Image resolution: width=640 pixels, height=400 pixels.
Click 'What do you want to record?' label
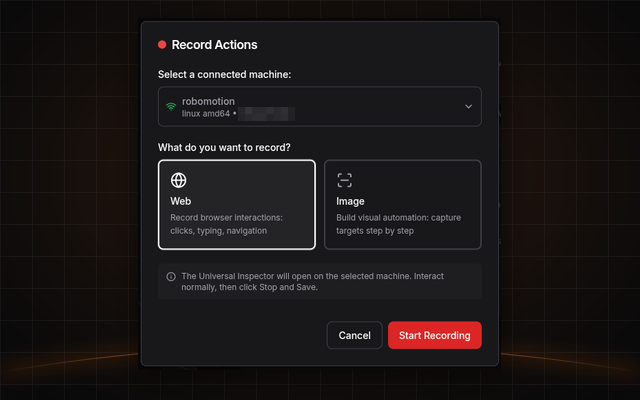tap(224, 147)
